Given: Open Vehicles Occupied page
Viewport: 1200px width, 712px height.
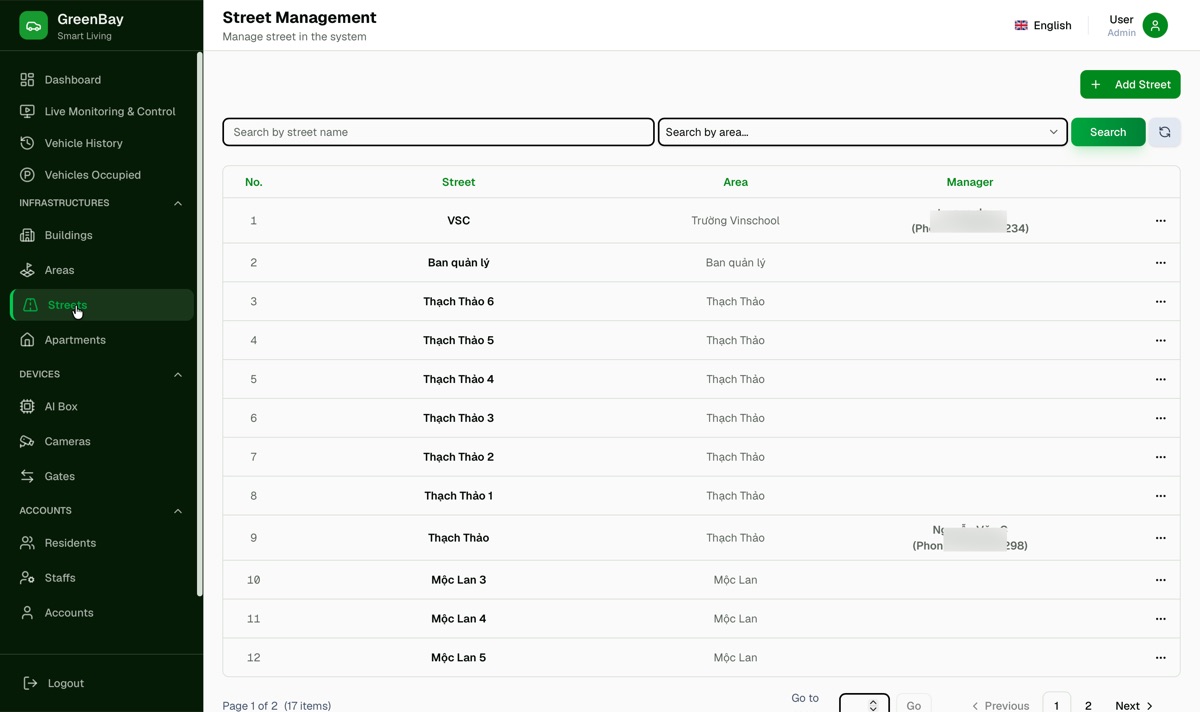Looking at the screenshot, I should click(x=100, y=175).
